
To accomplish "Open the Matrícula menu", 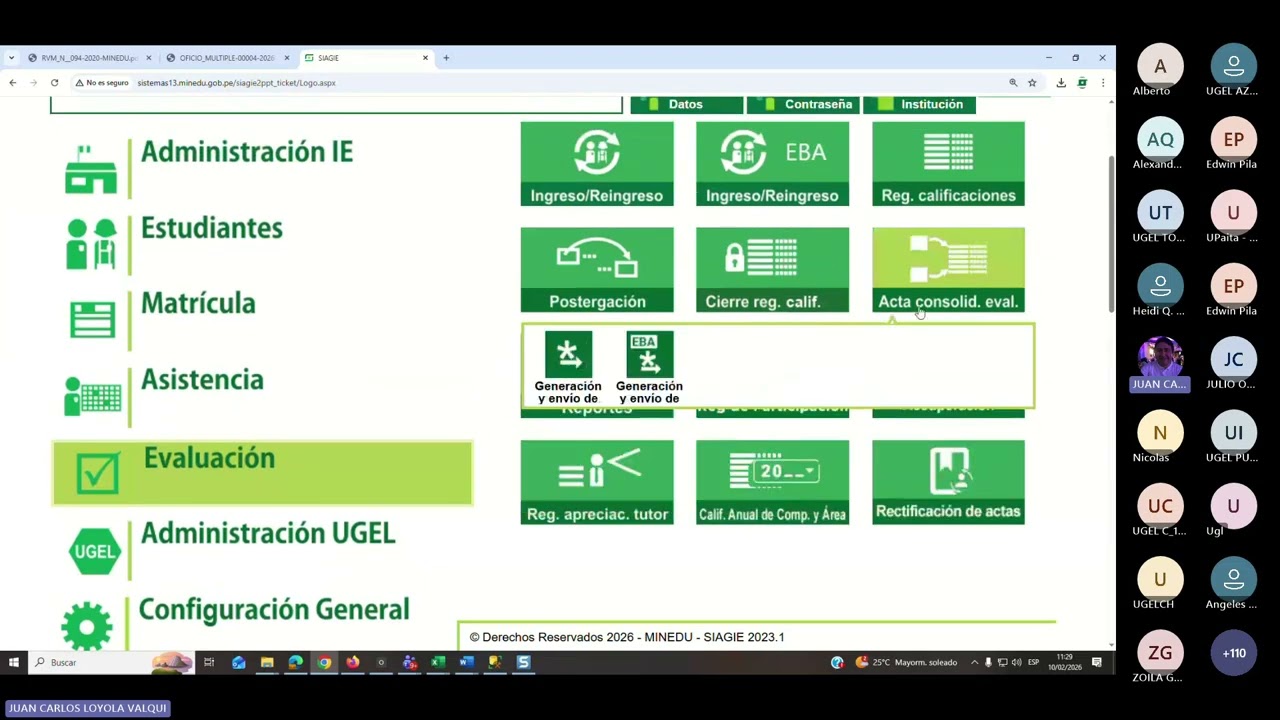I will [x=198, y=304].
